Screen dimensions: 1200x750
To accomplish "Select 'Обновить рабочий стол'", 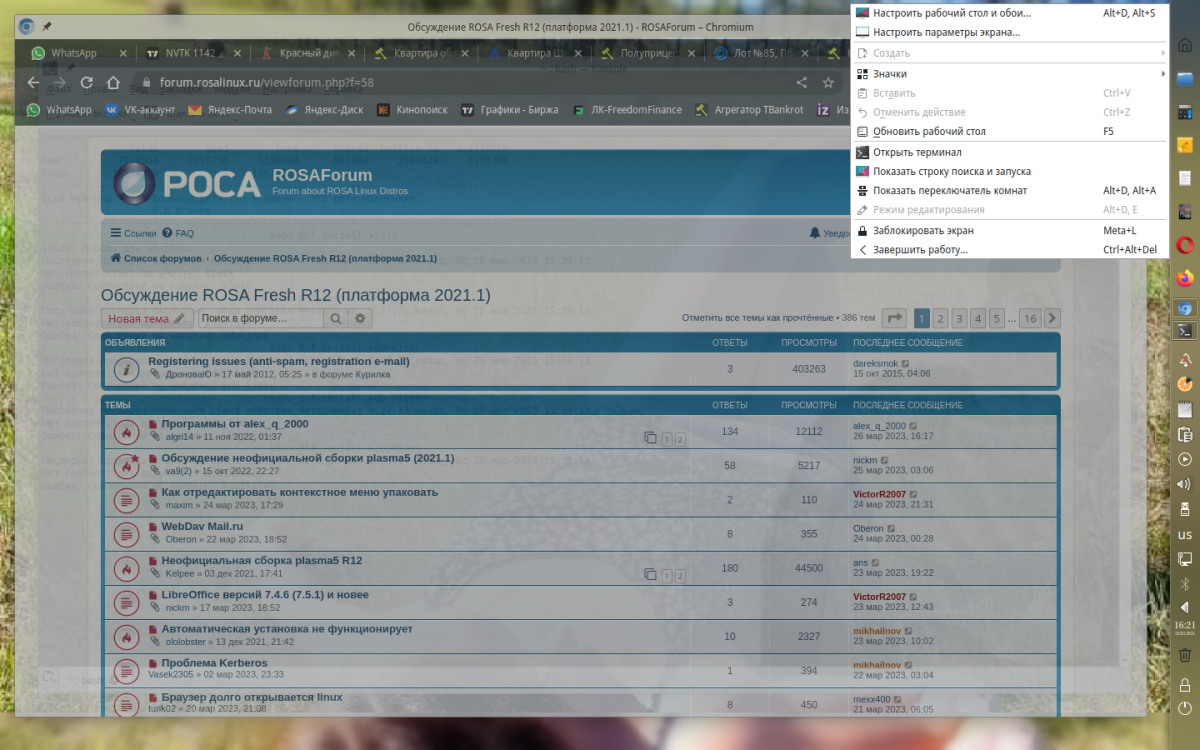I will (x=1008, y=131).
